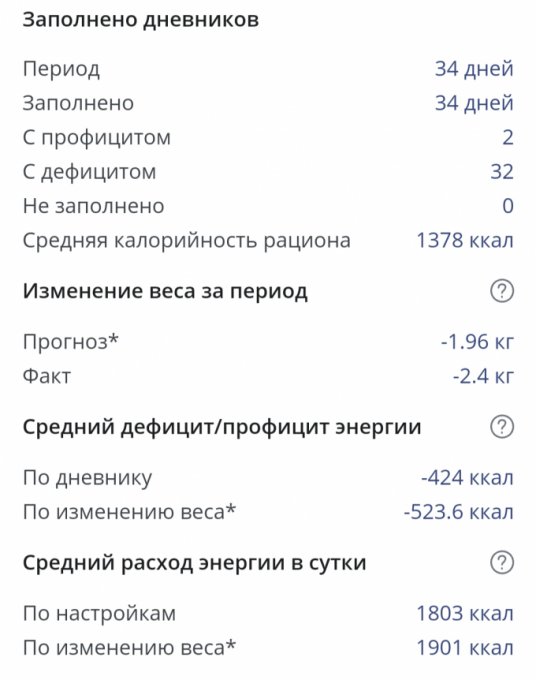Image resolution: width=536 pixels, height=680 pixels.
Task: Select the С профицитом count 2
Action: pyautogui.click(x=508, y=137)
